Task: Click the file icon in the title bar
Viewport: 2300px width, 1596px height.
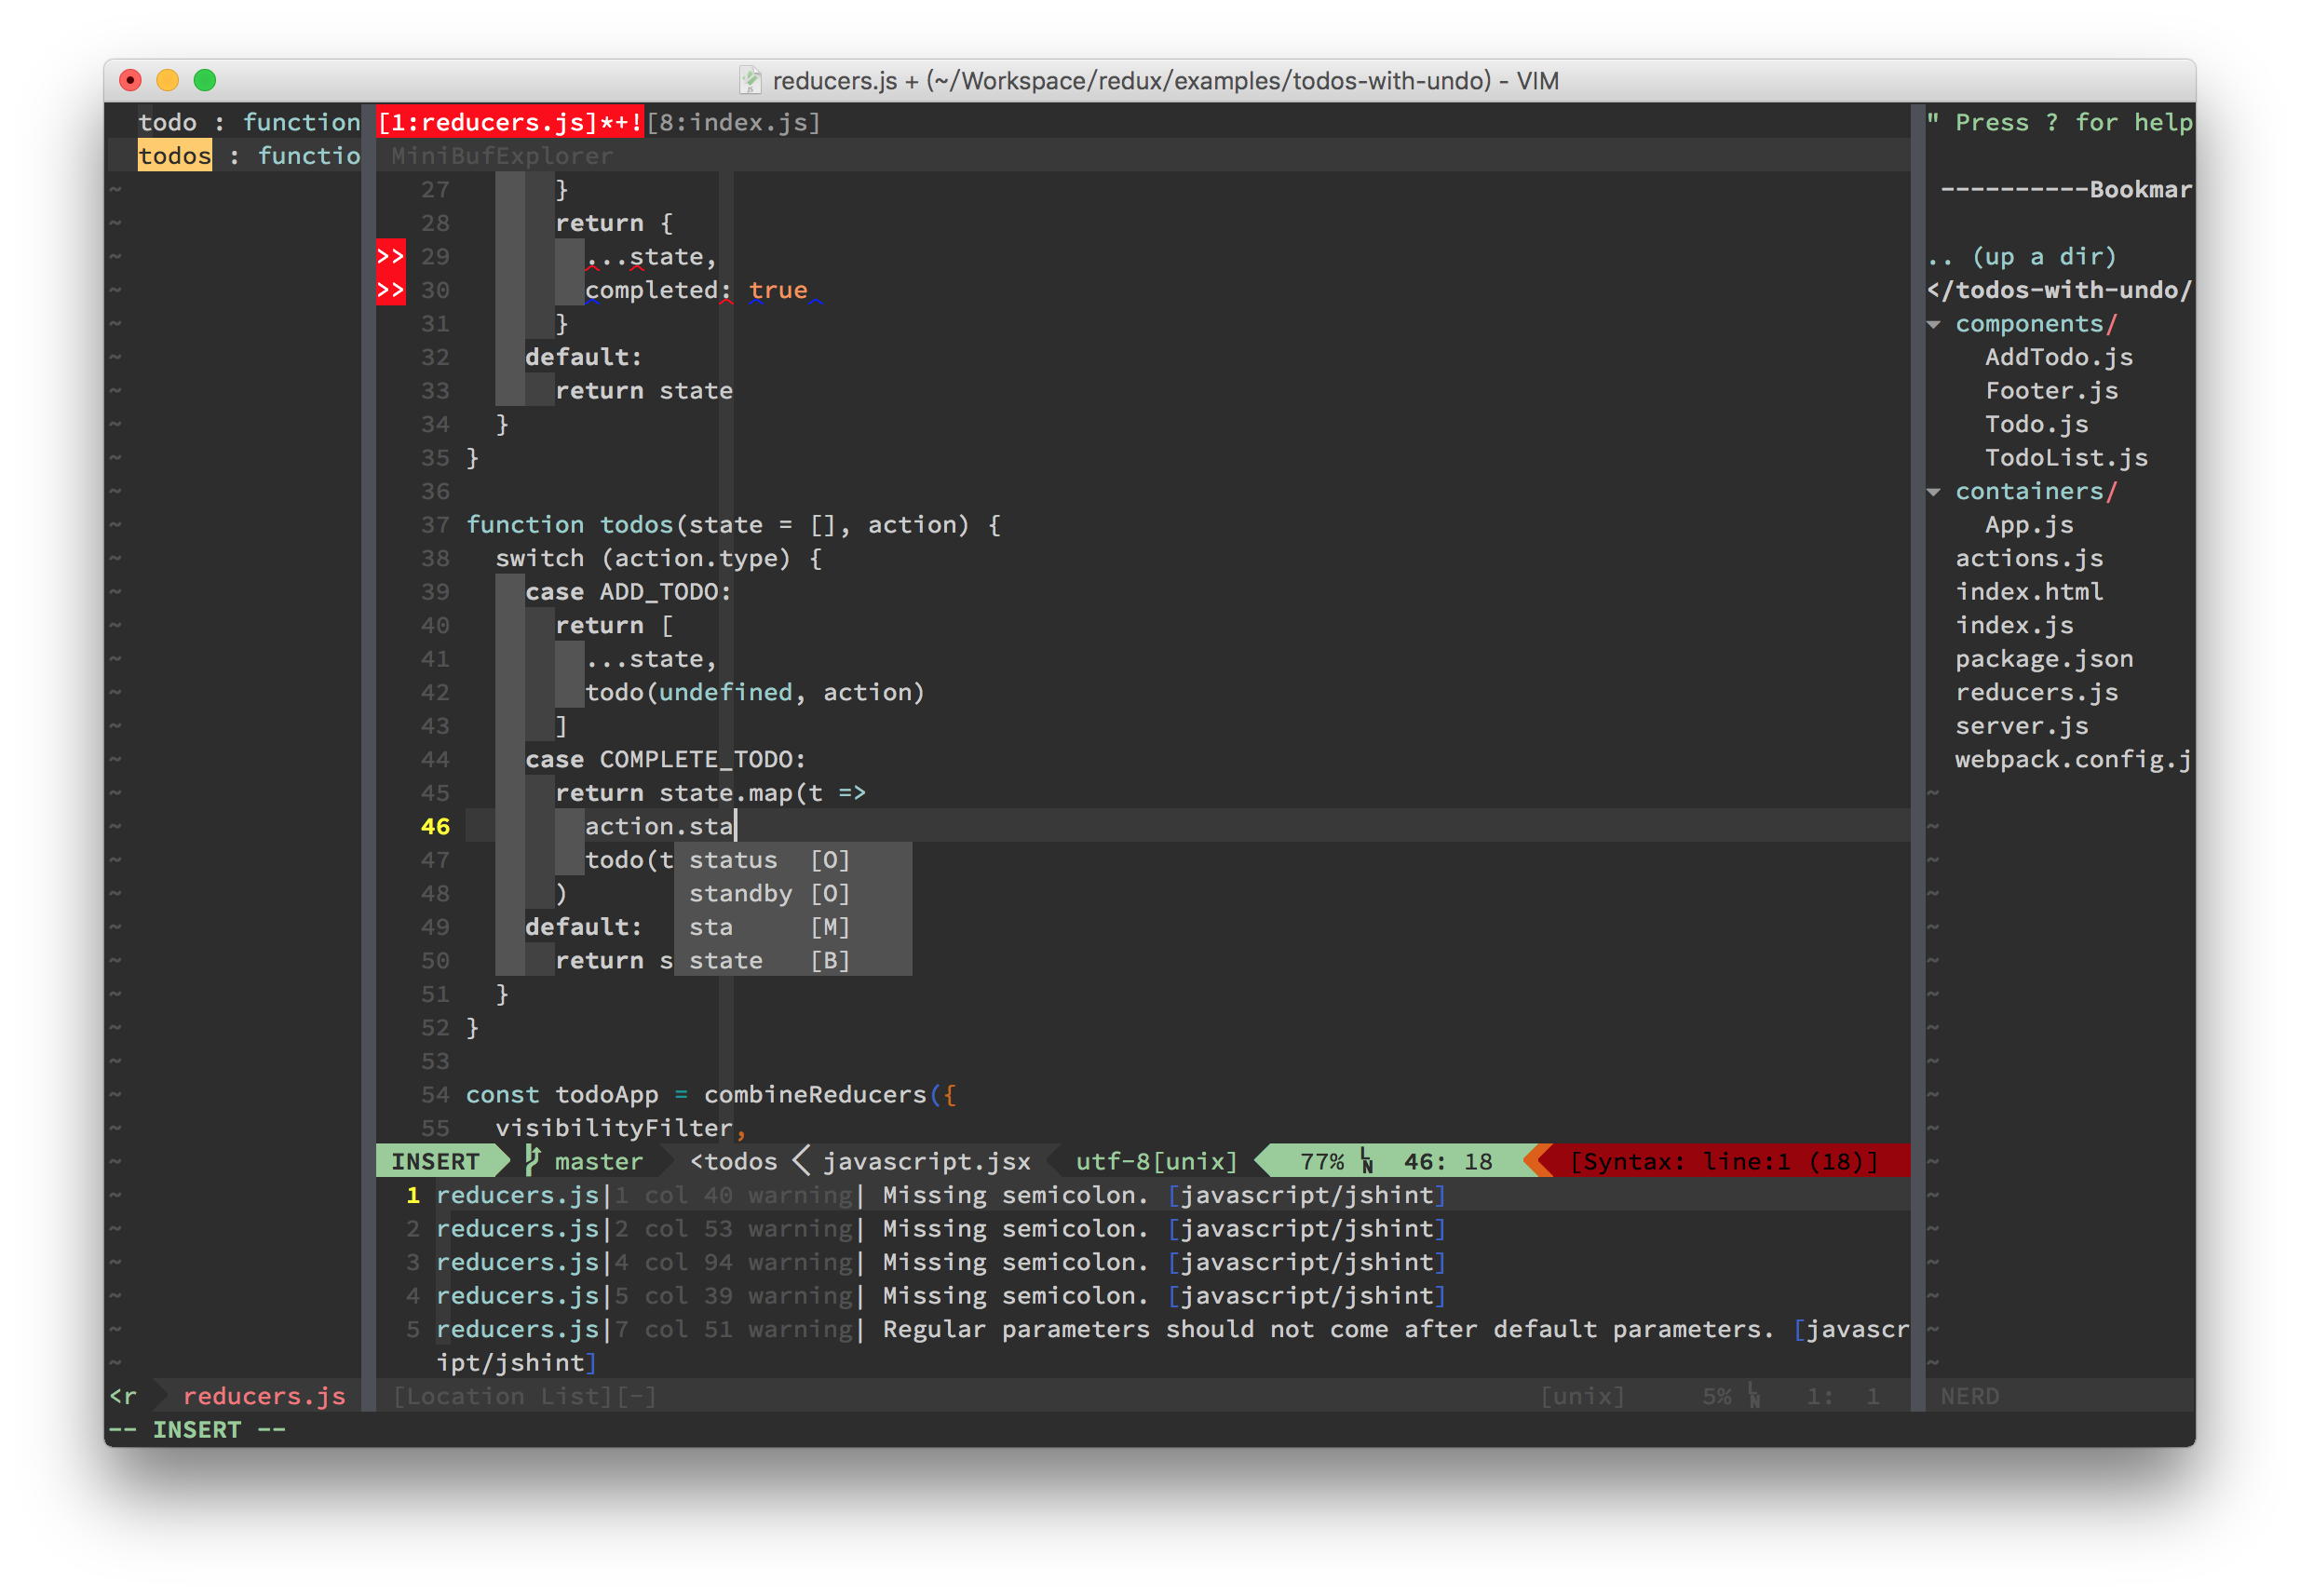Action: [750, 80]
